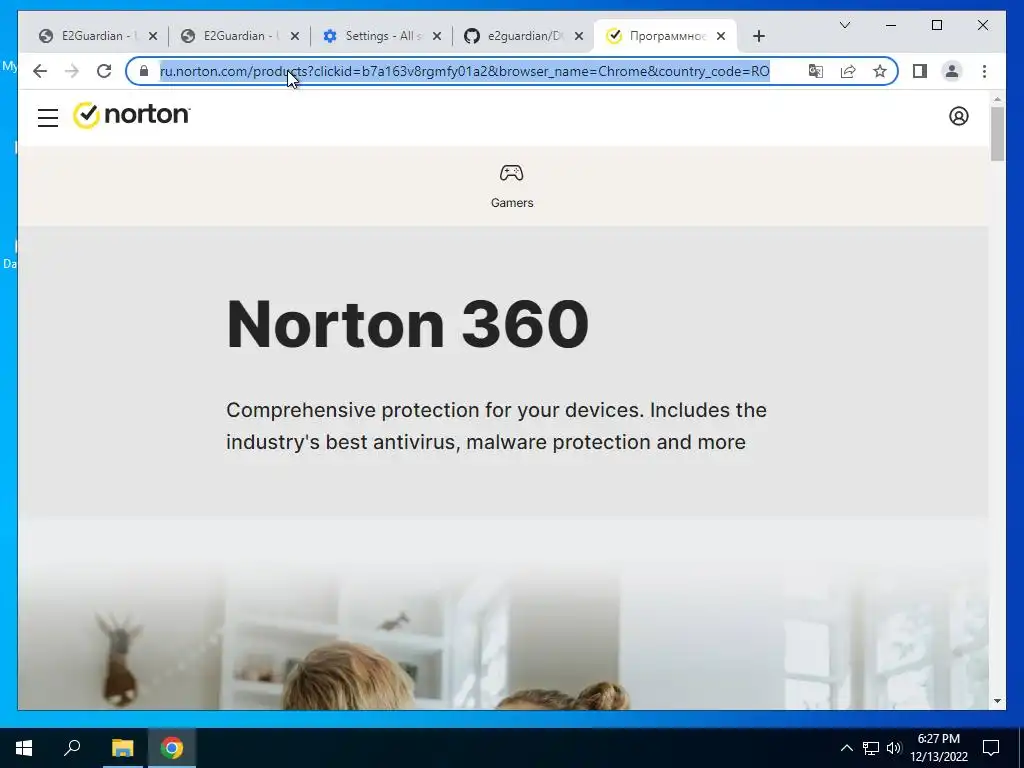Minimize the Chrome window

(x=891, y=25)
